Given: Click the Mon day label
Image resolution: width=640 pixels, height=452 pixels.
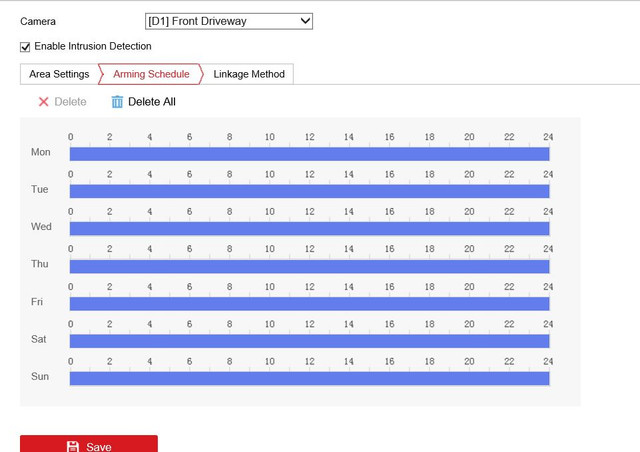Looking at the screenshot, I should coord(41,152).
